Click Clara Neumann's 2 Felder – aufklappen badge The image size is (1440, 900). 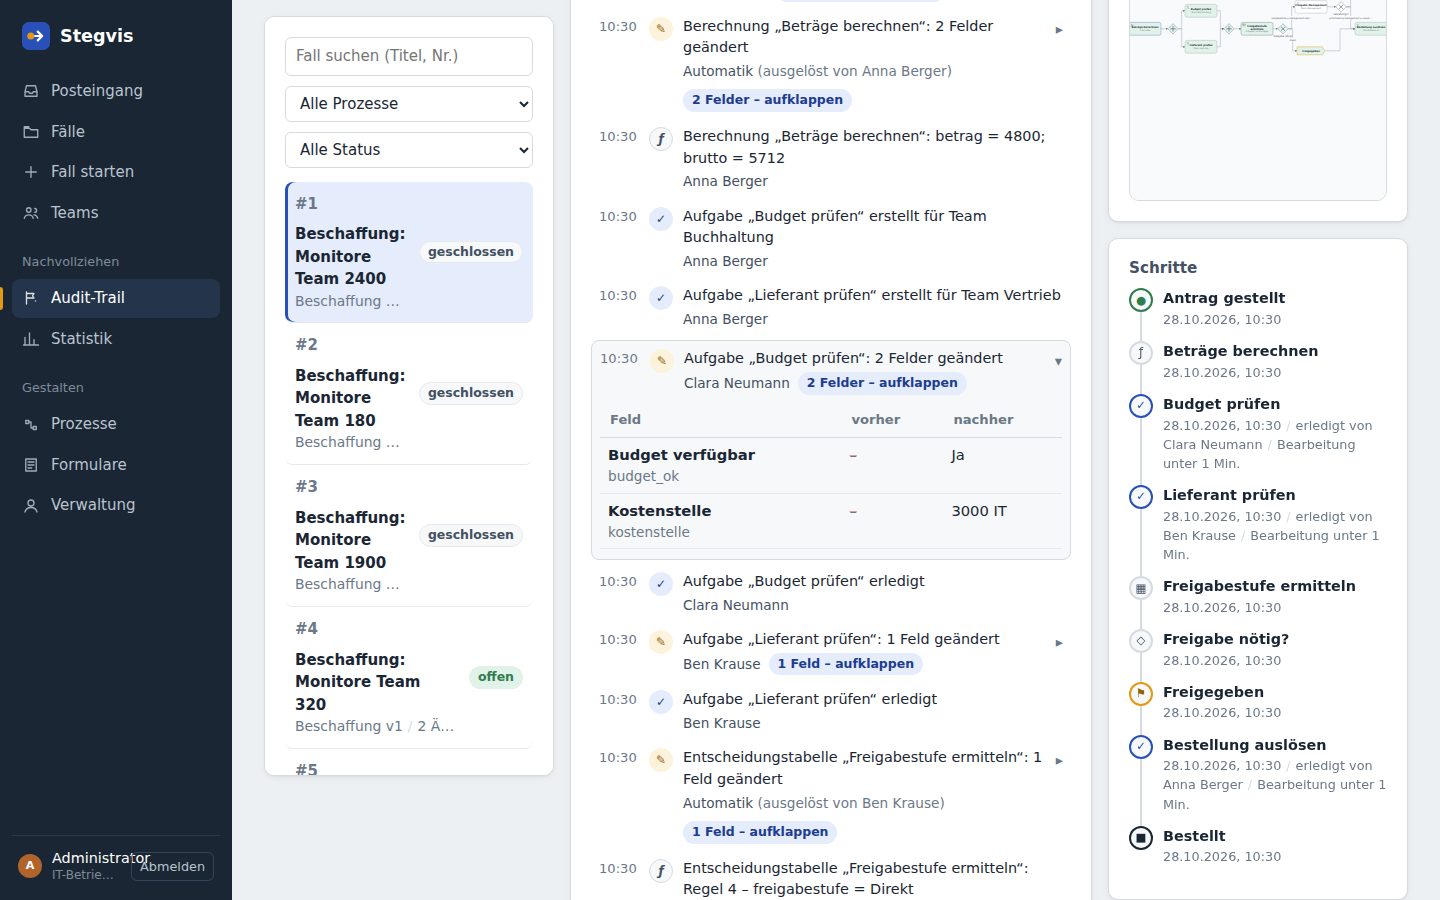(x=882, y=383)
